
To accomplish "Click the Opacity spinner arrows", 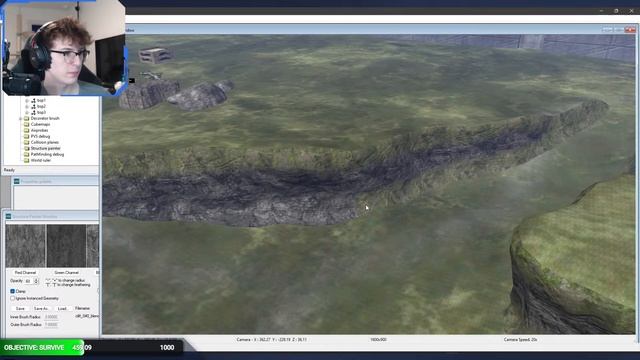I will click(x=36, y=281).
